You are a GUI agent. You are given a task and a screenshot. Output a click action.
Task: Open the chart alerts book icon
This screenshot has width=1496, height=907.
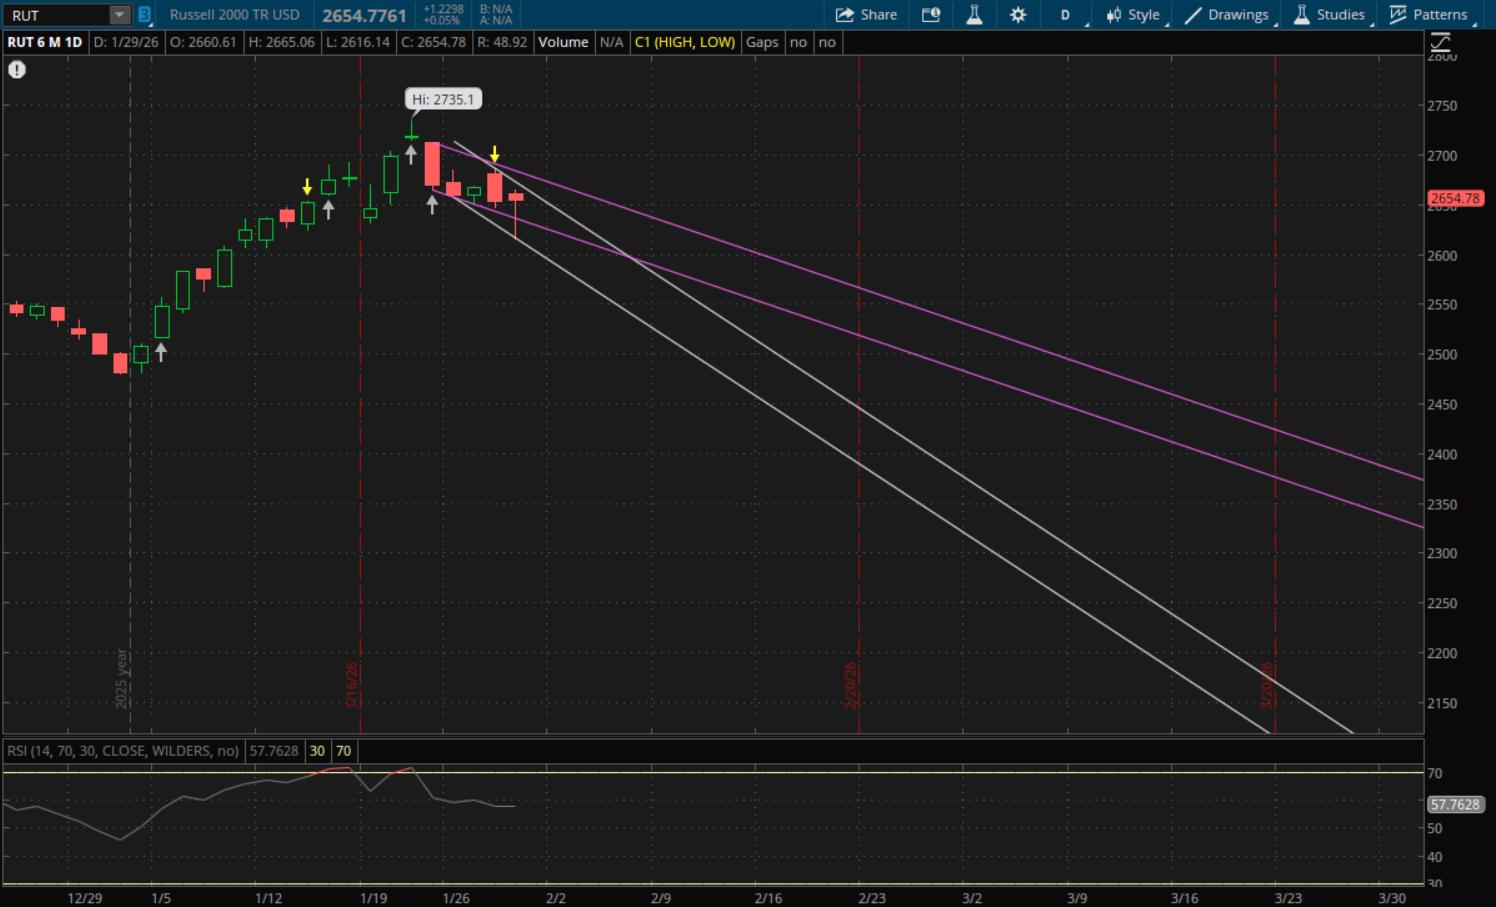tap(931, 15)
